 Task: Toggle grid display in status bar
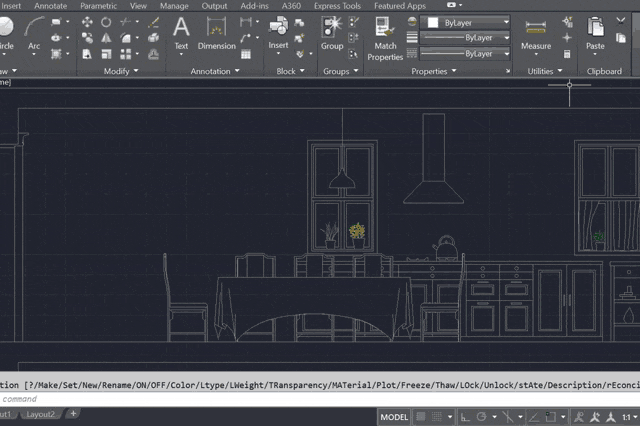(421, 417)
